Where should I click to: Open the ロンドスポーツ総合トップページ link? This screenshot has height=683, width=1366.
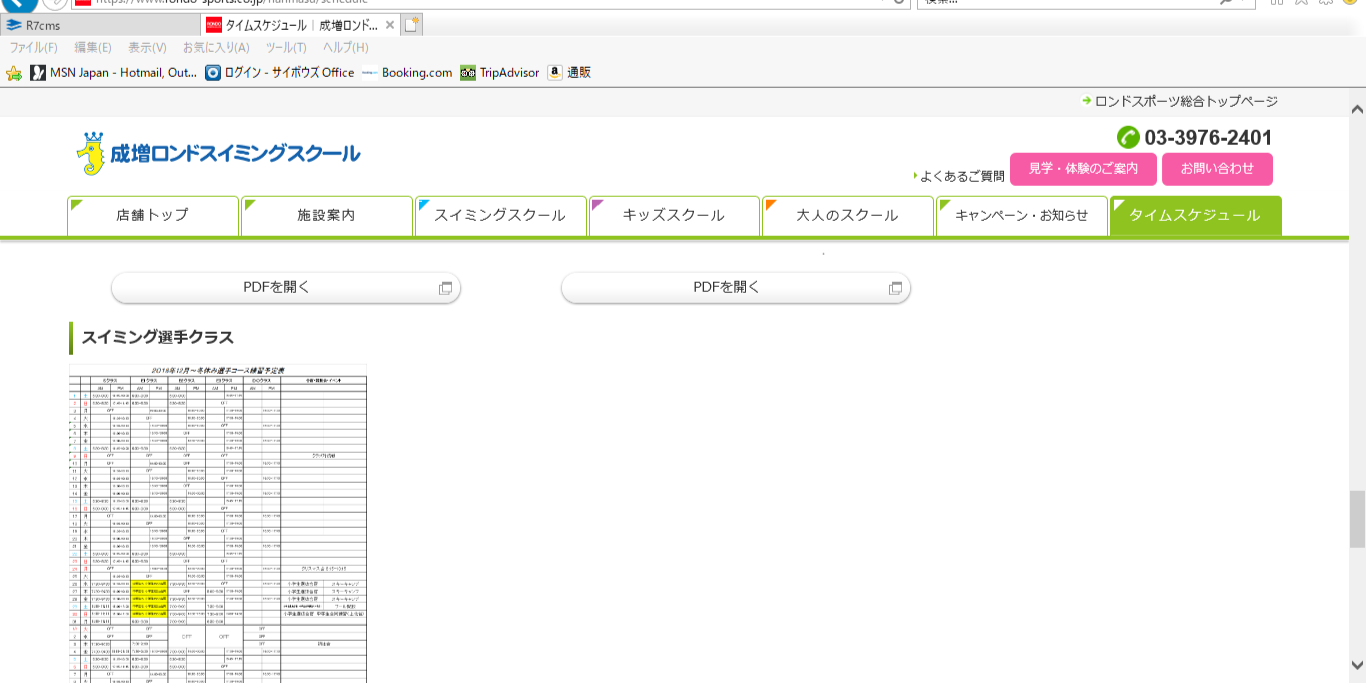(x=1185, y=101)
